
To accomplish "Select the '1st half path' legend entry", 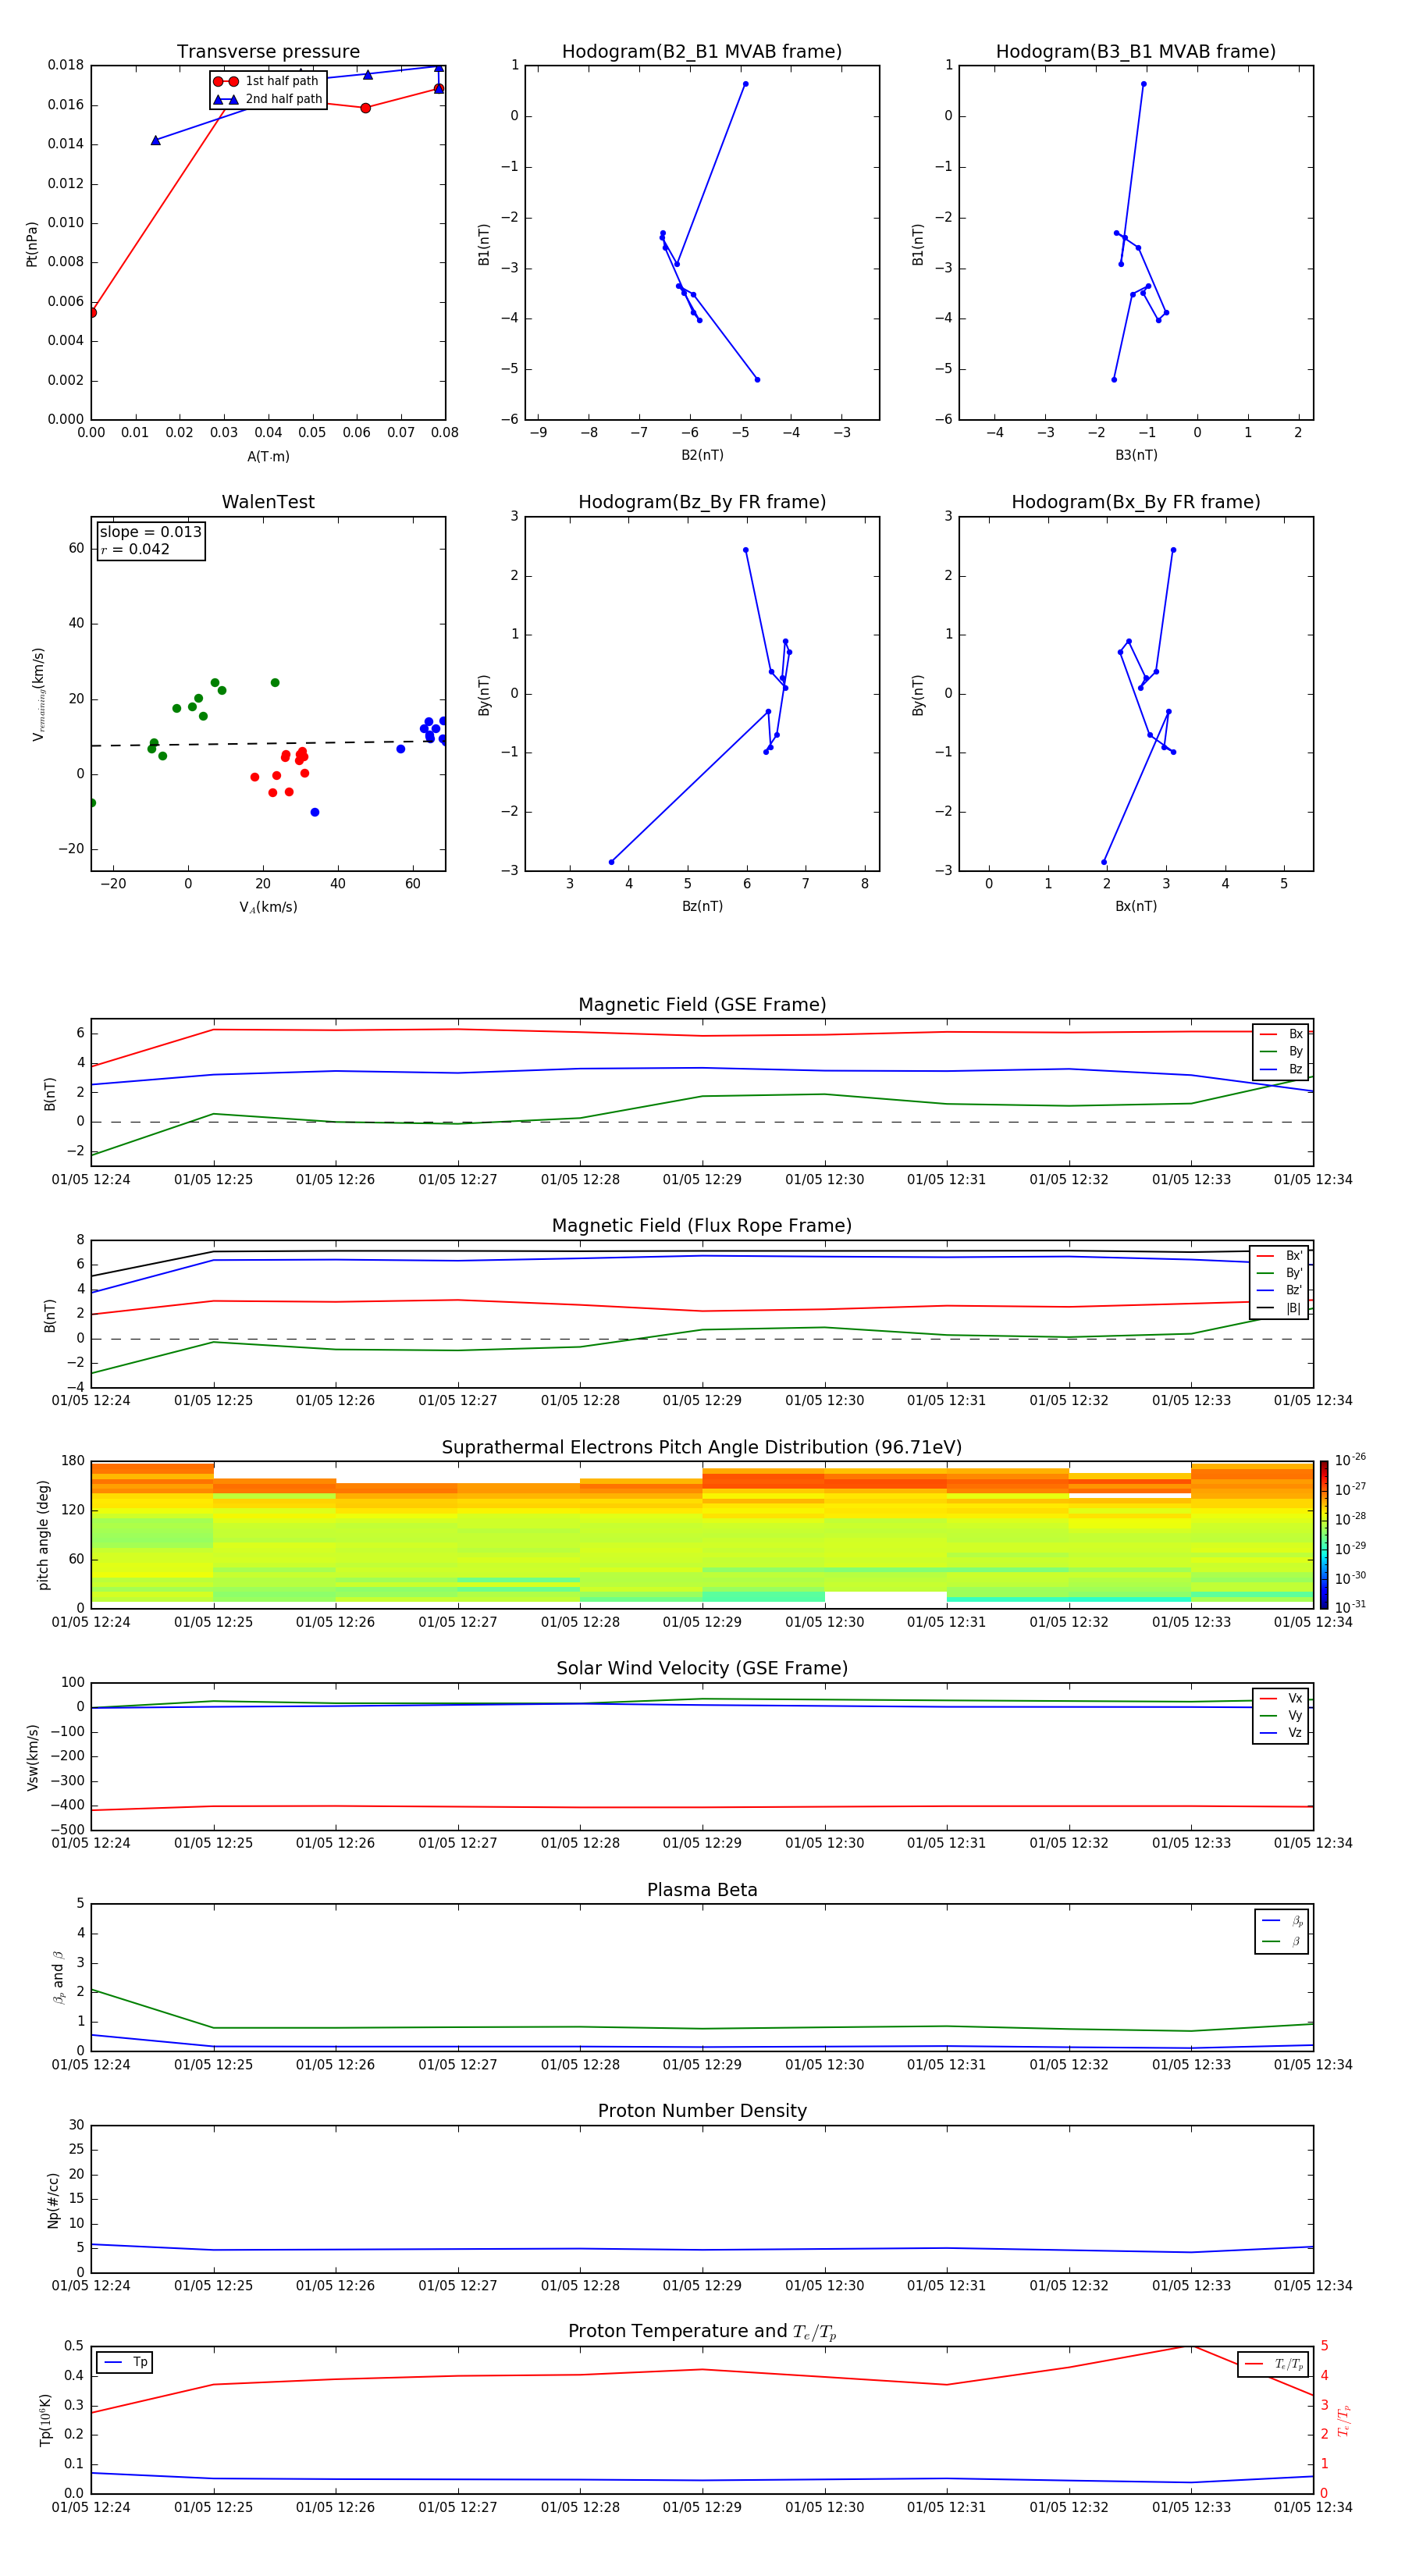I will (x=267, y=81).
